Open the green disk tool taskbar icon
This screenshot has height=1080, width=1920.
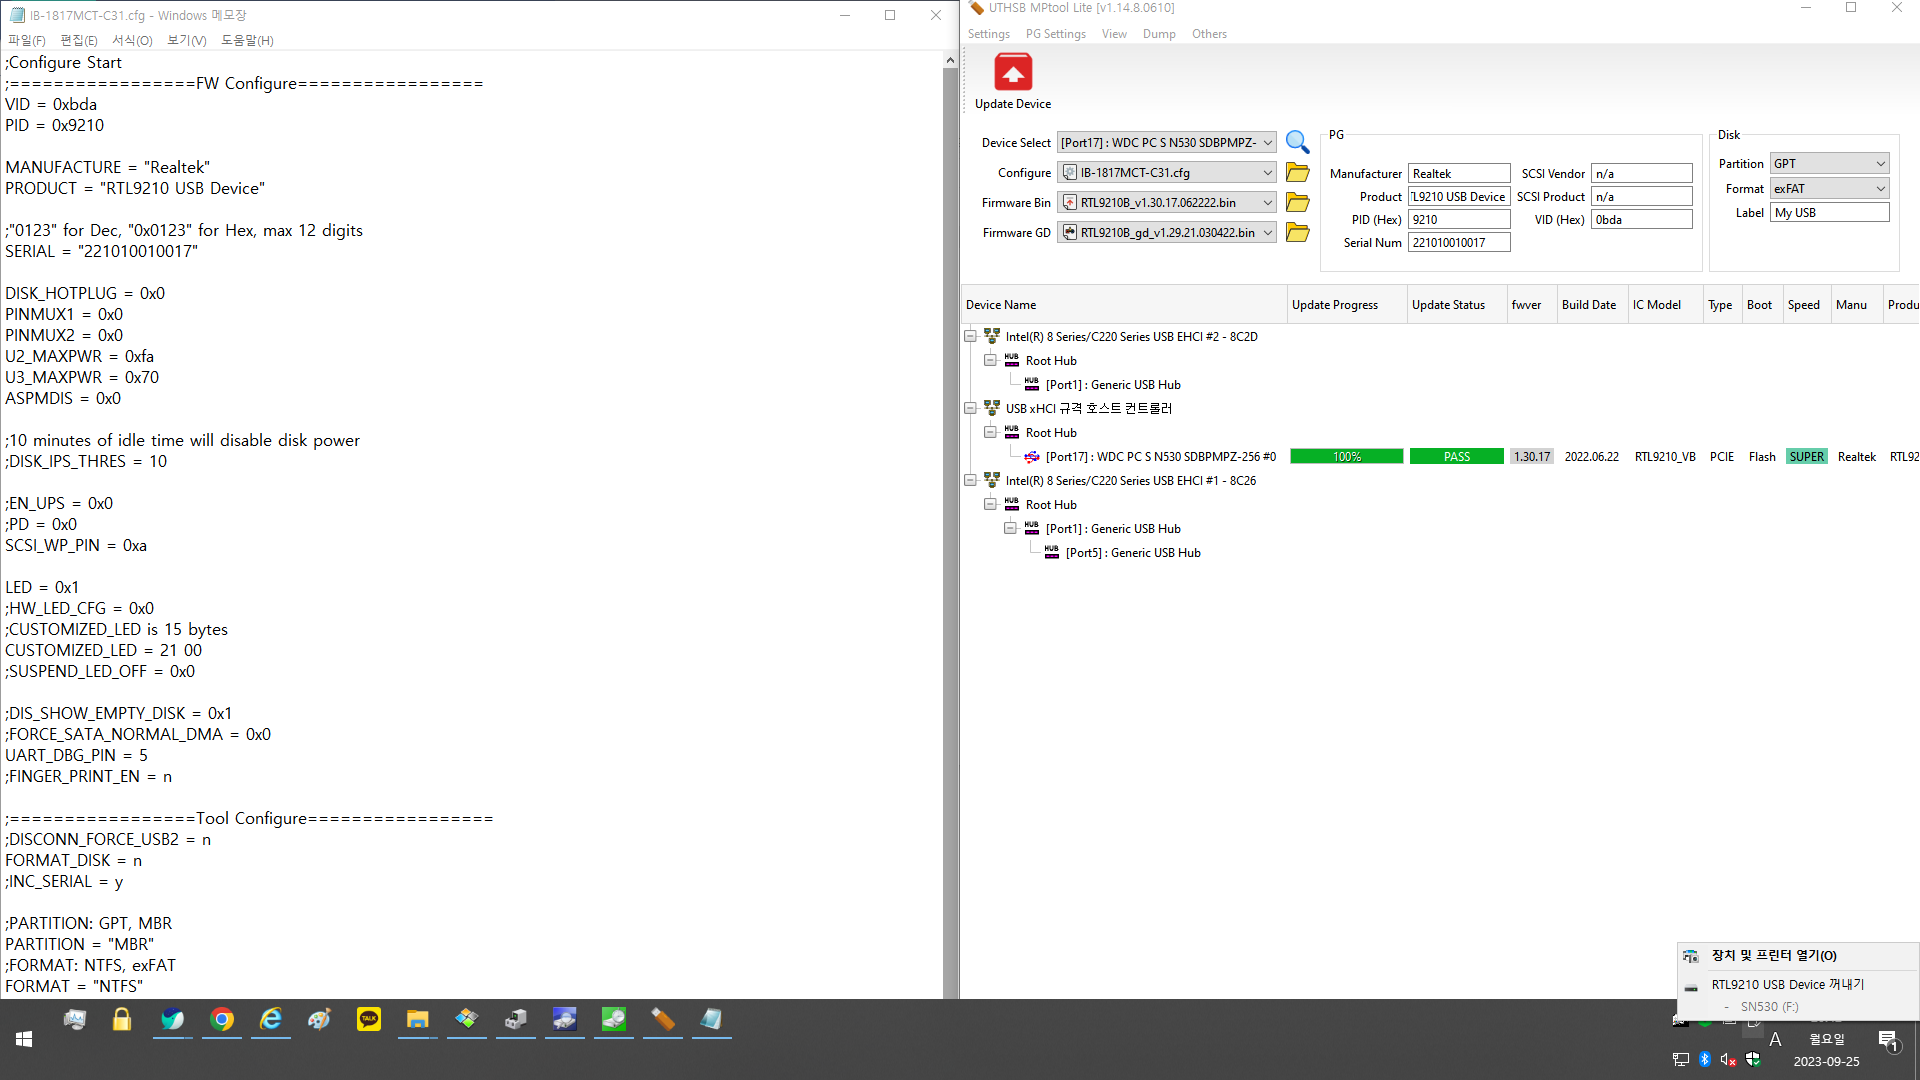[x=614, y=1019]
